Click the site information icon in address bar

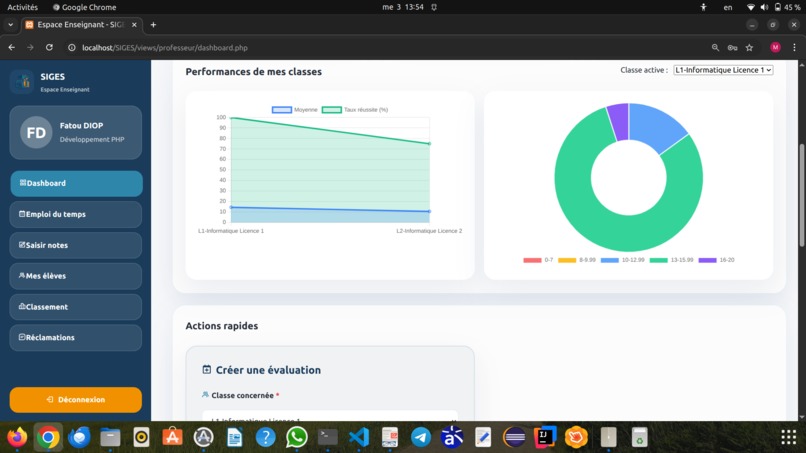tap(71, 47)
